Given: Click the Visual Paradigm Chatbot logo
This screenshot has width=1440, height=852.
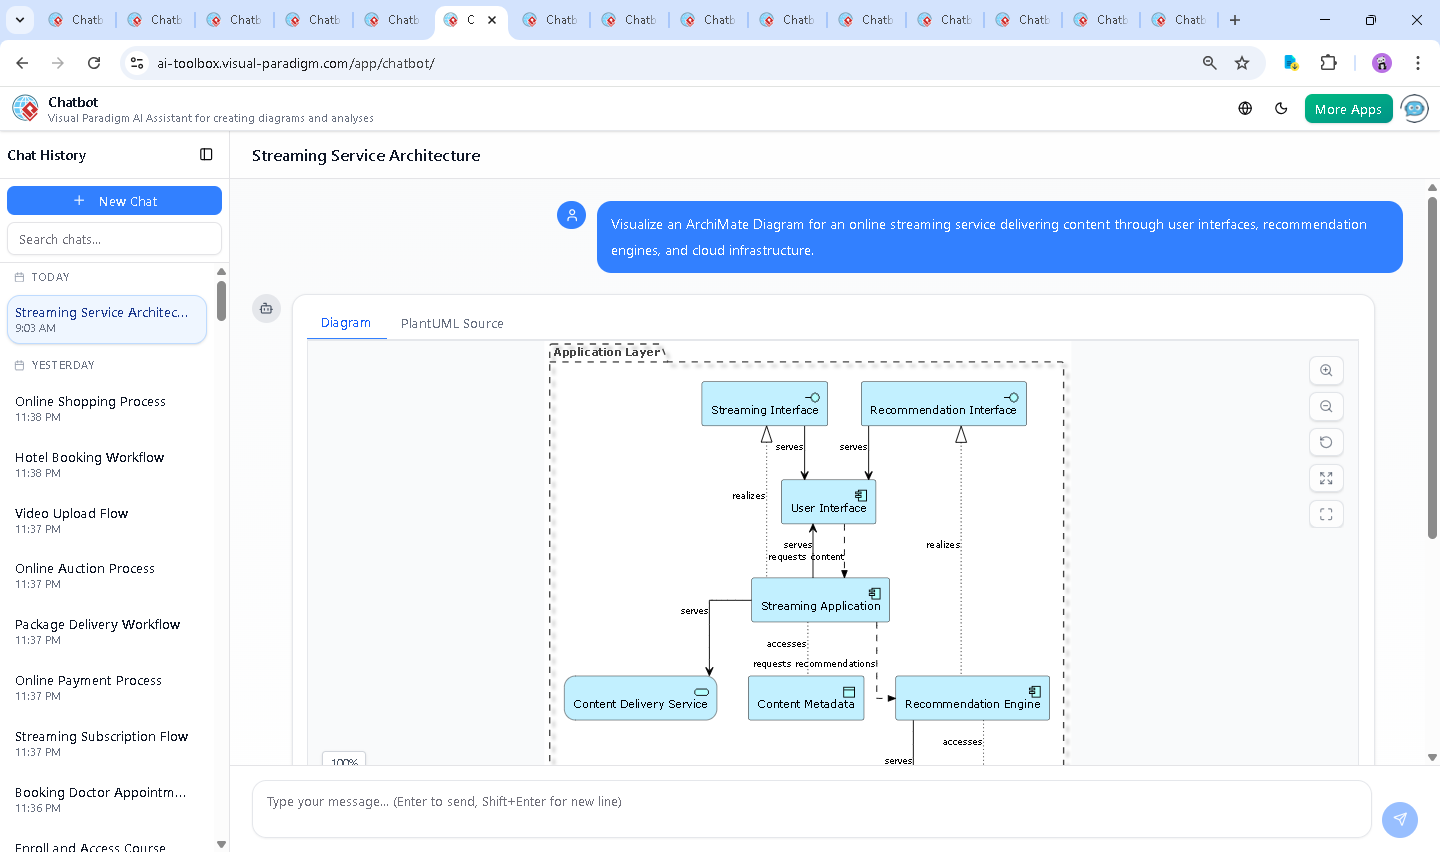Looking at the screenshot, I should (24, 108).
